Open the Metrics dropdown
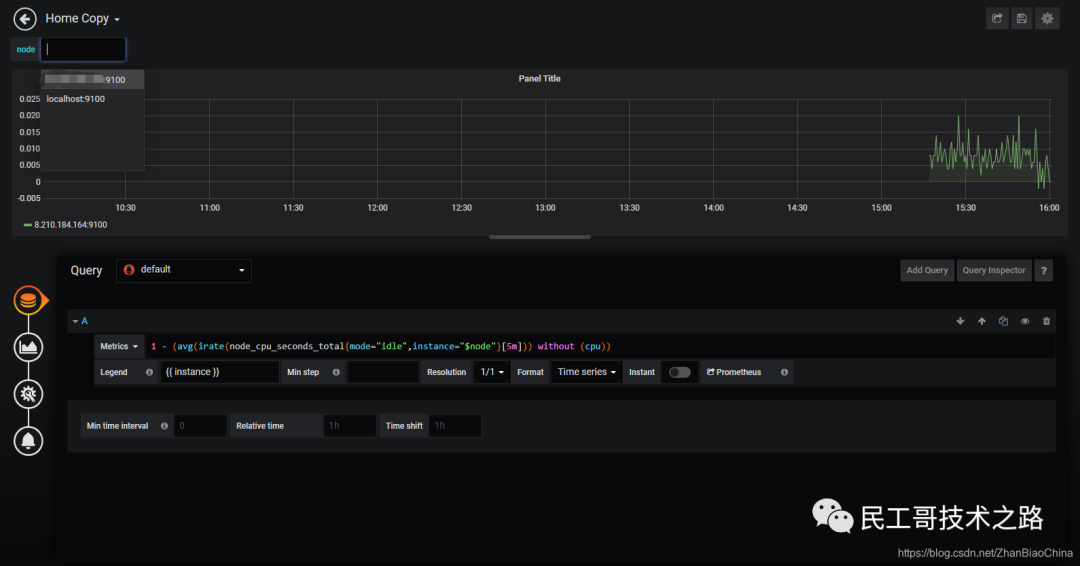 click(119, 346)
